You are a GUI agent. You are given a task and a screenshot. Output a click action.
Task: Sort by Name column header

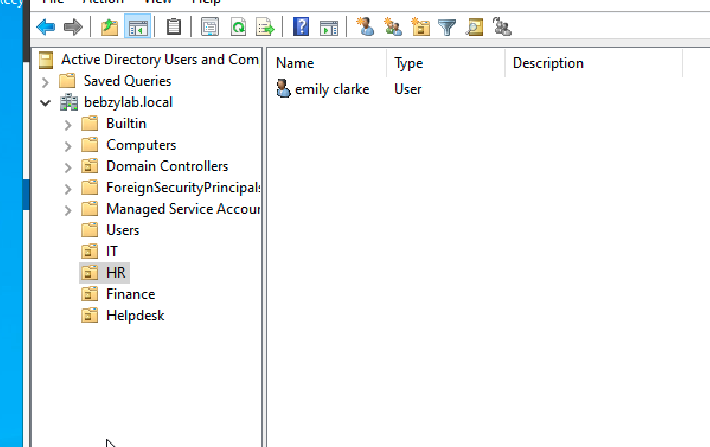click(x=326, y=63)
